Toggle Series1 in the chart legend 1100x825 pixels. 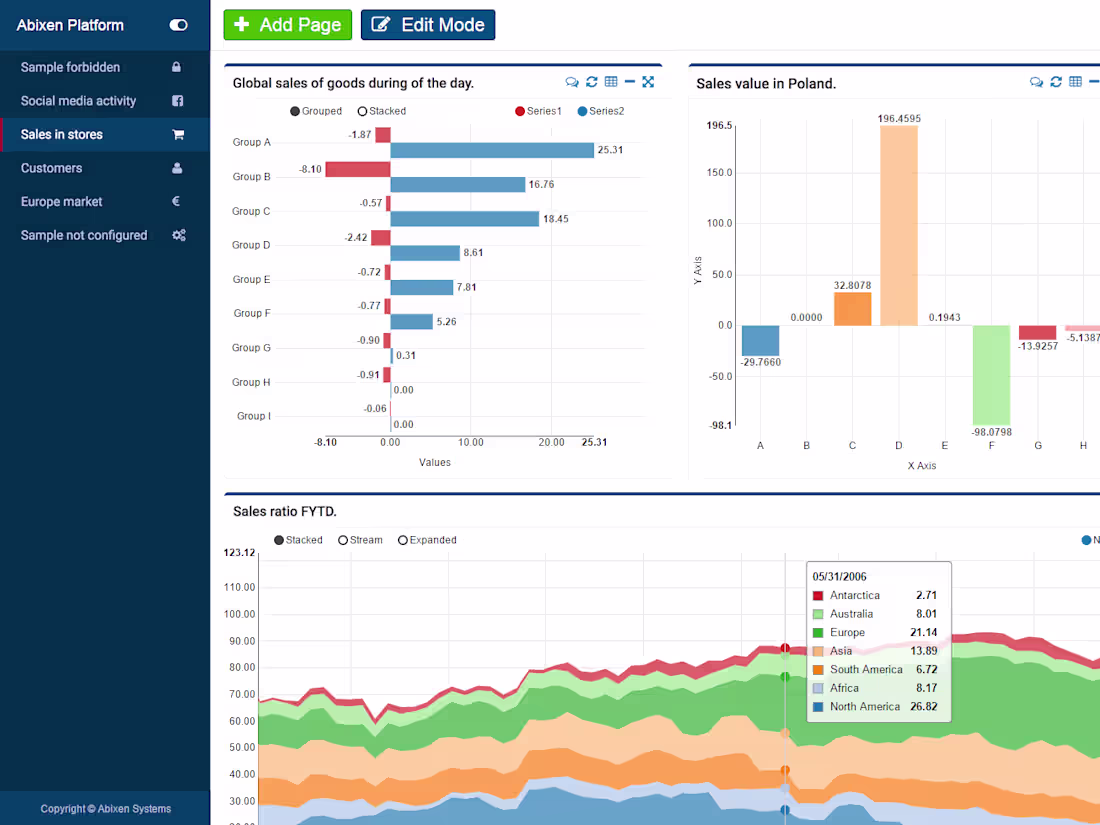tap(538, 111)
